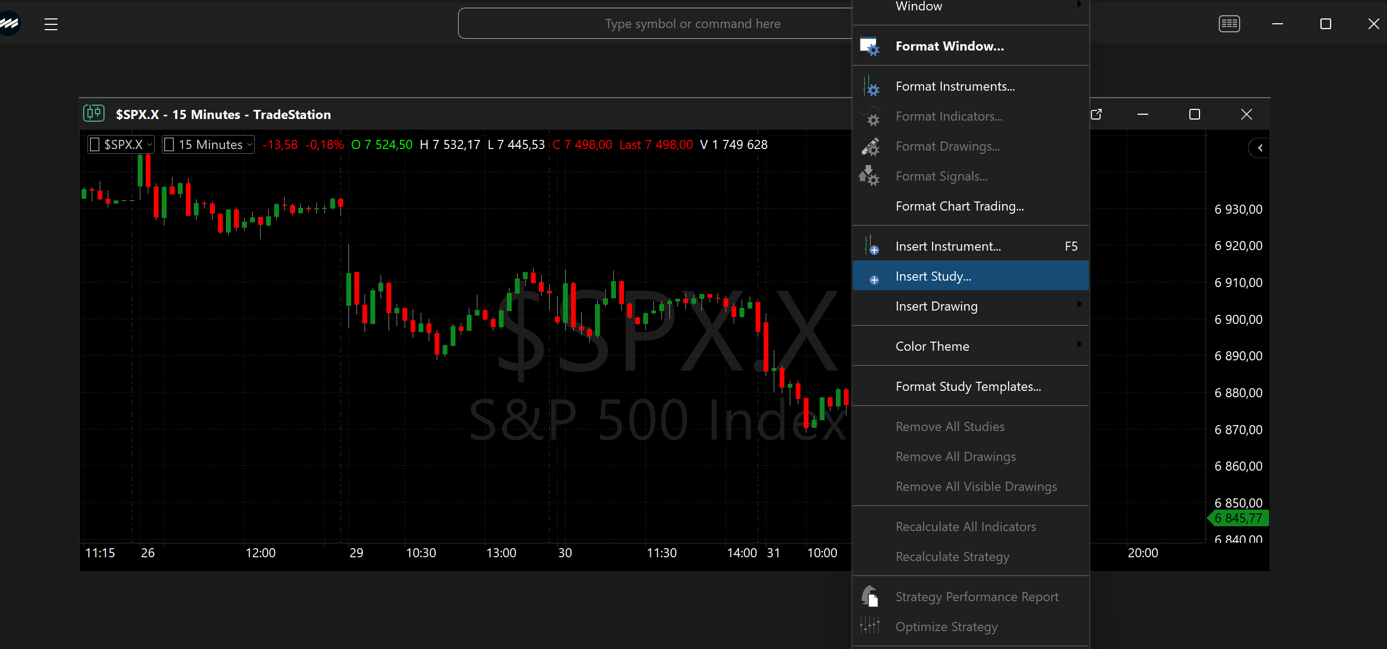Click the Format Drawings icon
Screen dimensions: 1387x649
tap(870, 146)
